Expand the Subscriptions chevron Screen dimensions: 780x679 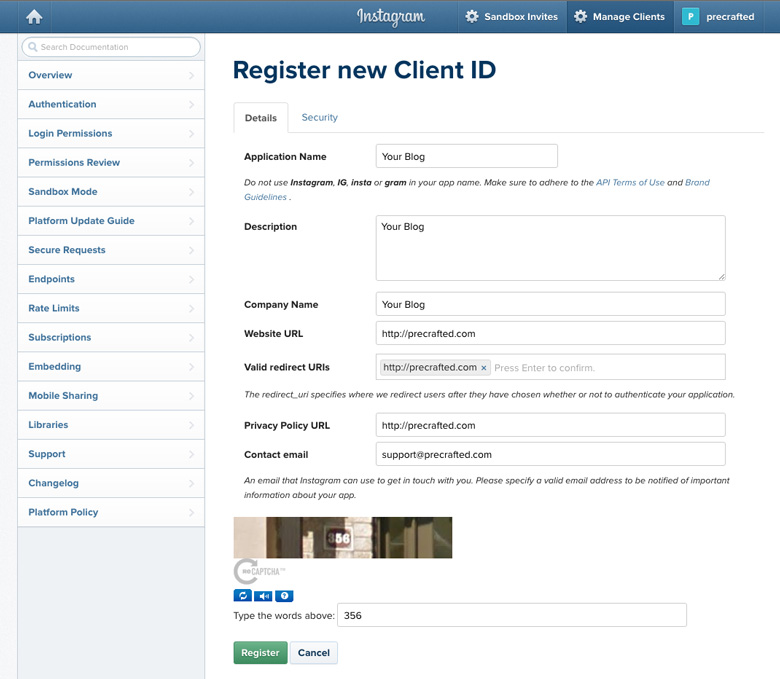[x=192, y=337]
